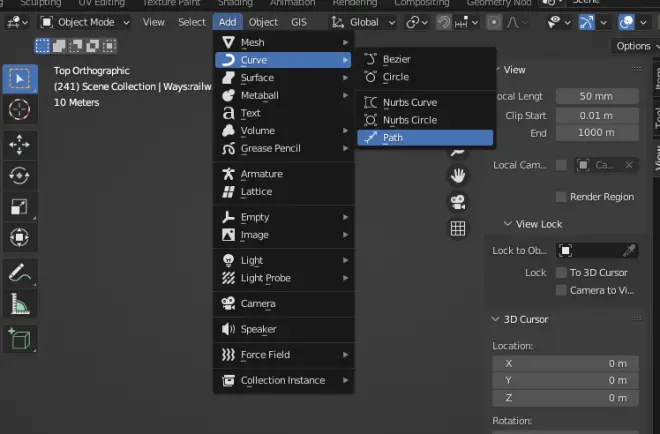Toggle show overlays button

626,22
